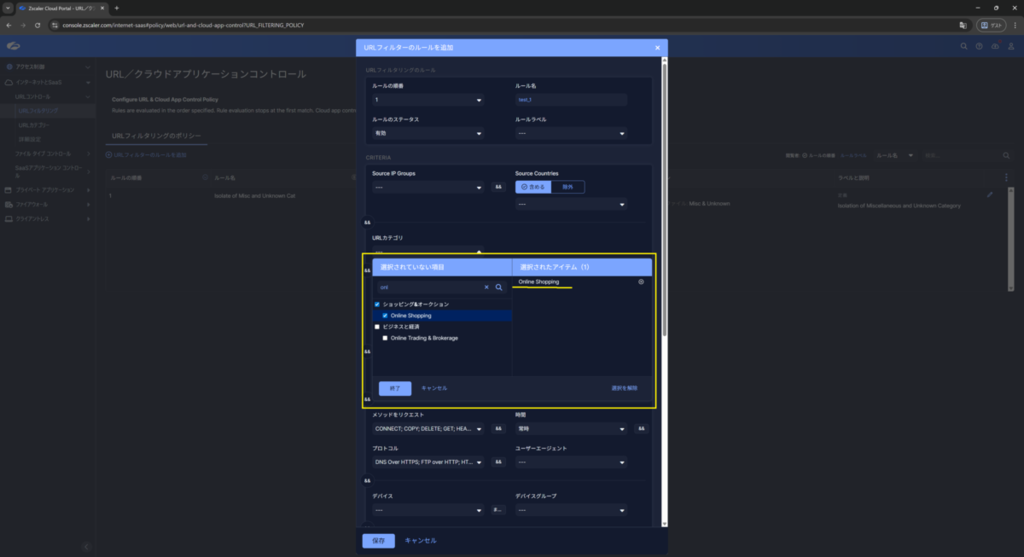Open the メソッドをリクエスト dropdown
The width and height of the screenshot is (1024, 557).
pos(428,429)
